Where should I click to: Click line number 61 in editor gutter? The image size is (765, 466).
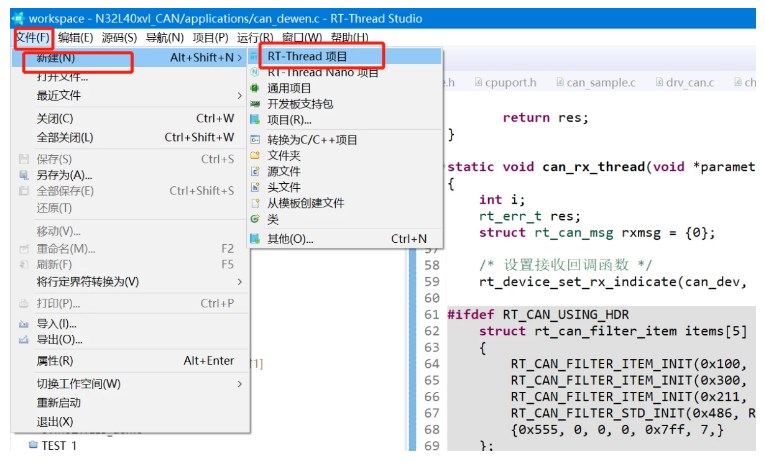coord(432,315)
